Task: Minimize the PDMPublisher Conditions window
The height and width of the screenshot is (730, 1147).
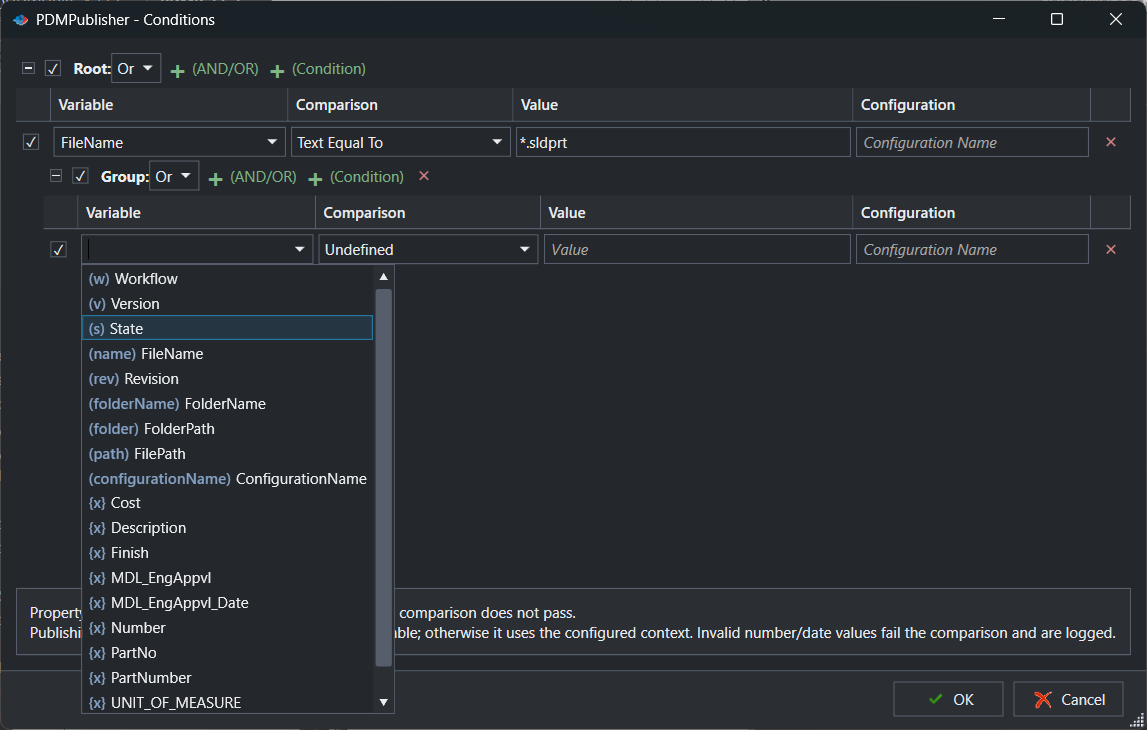Action: click(x=999, y=19)
